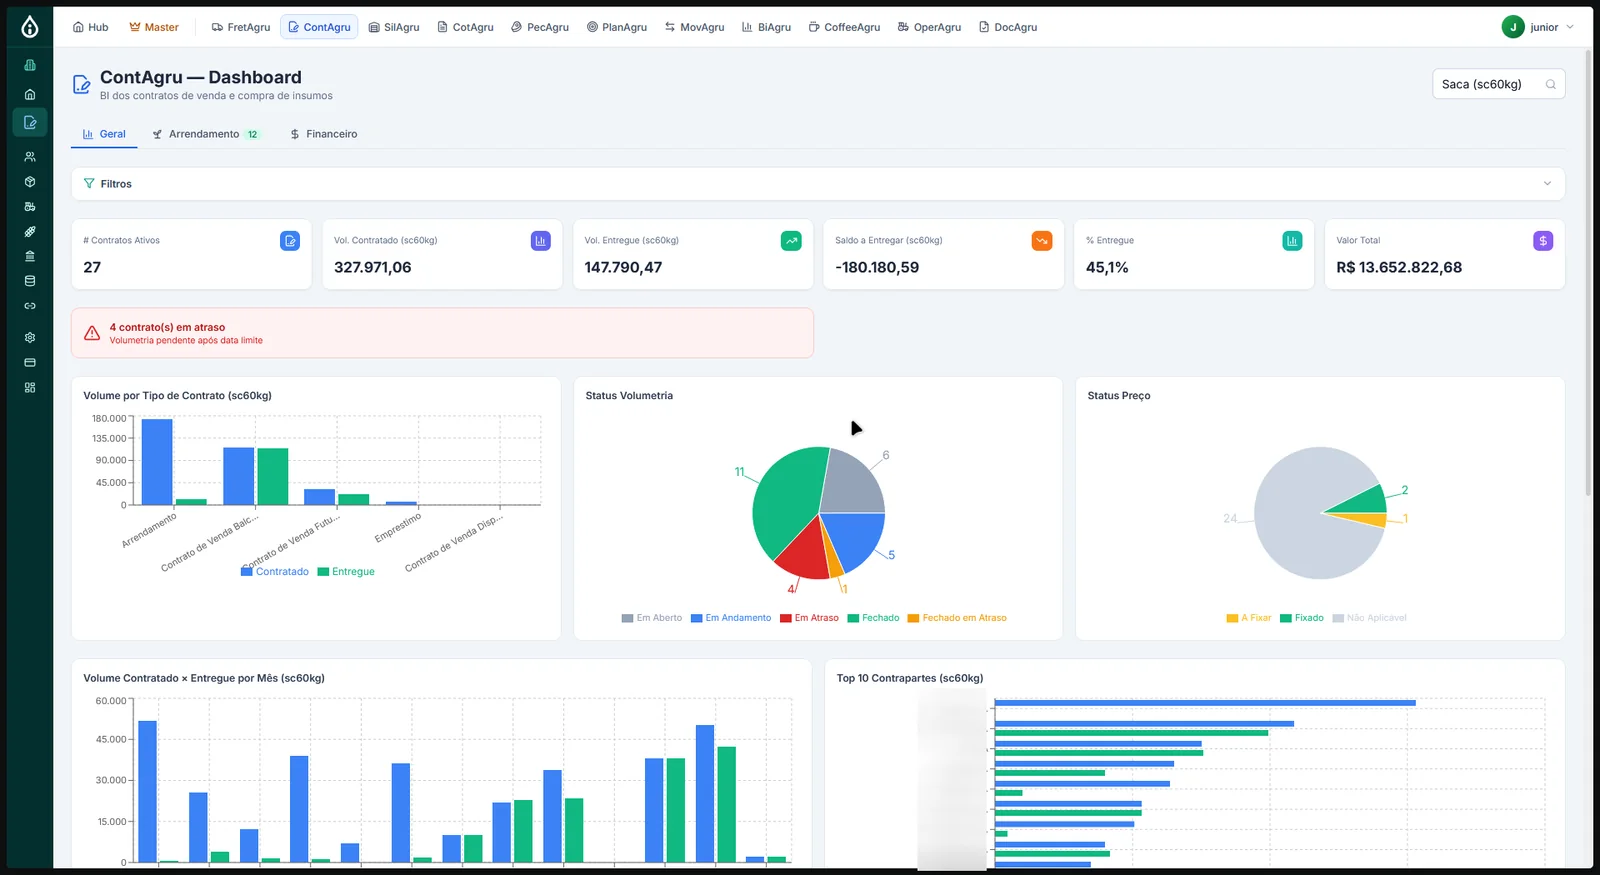Toggle Em Andamento in Status Volumetria legend
The width and height of the screenshot is (1600, 875).
[731, 618]
